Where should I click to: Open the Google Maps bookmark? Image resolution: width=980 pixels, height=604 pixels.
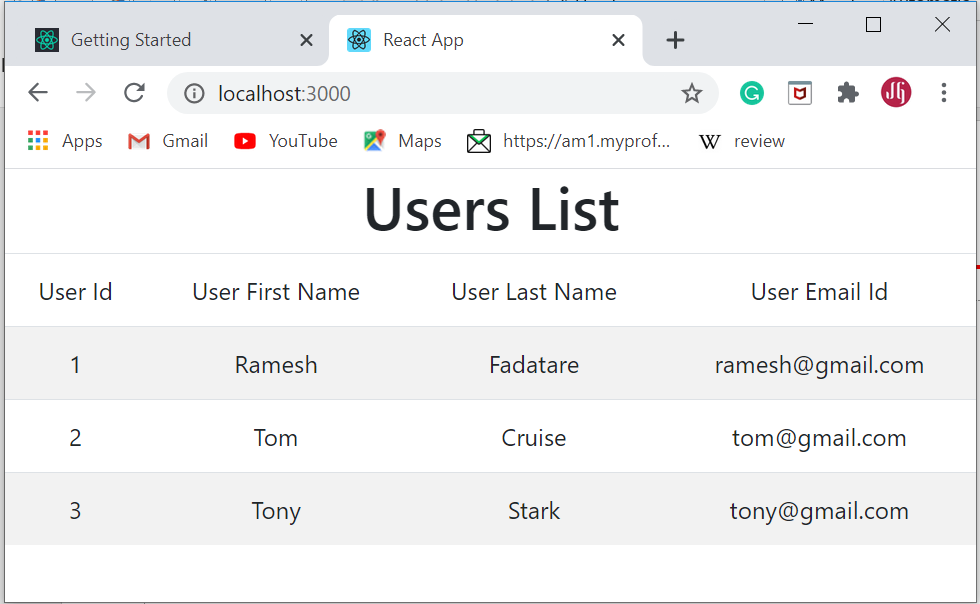point(373,141)
